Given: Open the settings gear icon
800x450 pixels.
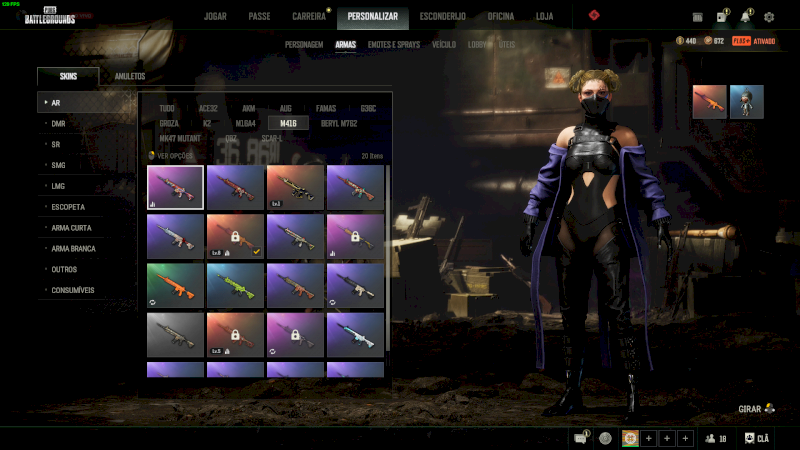Looking at the screenshot, I should pyautogui.click(x=769, y=17).
